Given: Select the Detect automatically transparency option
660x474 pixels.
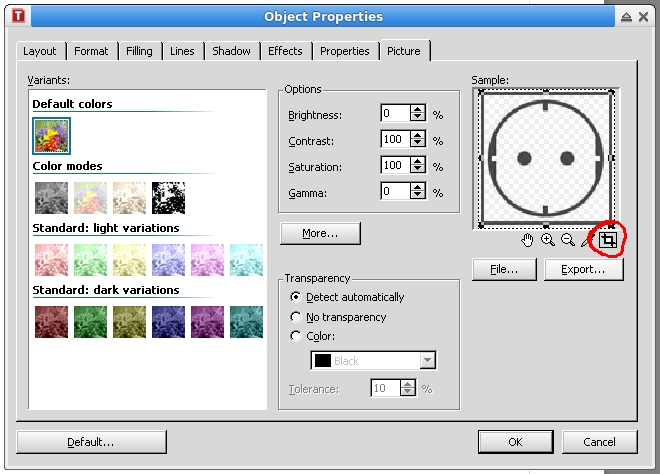Looking at the screenshot, I should (x=295, y=297).
